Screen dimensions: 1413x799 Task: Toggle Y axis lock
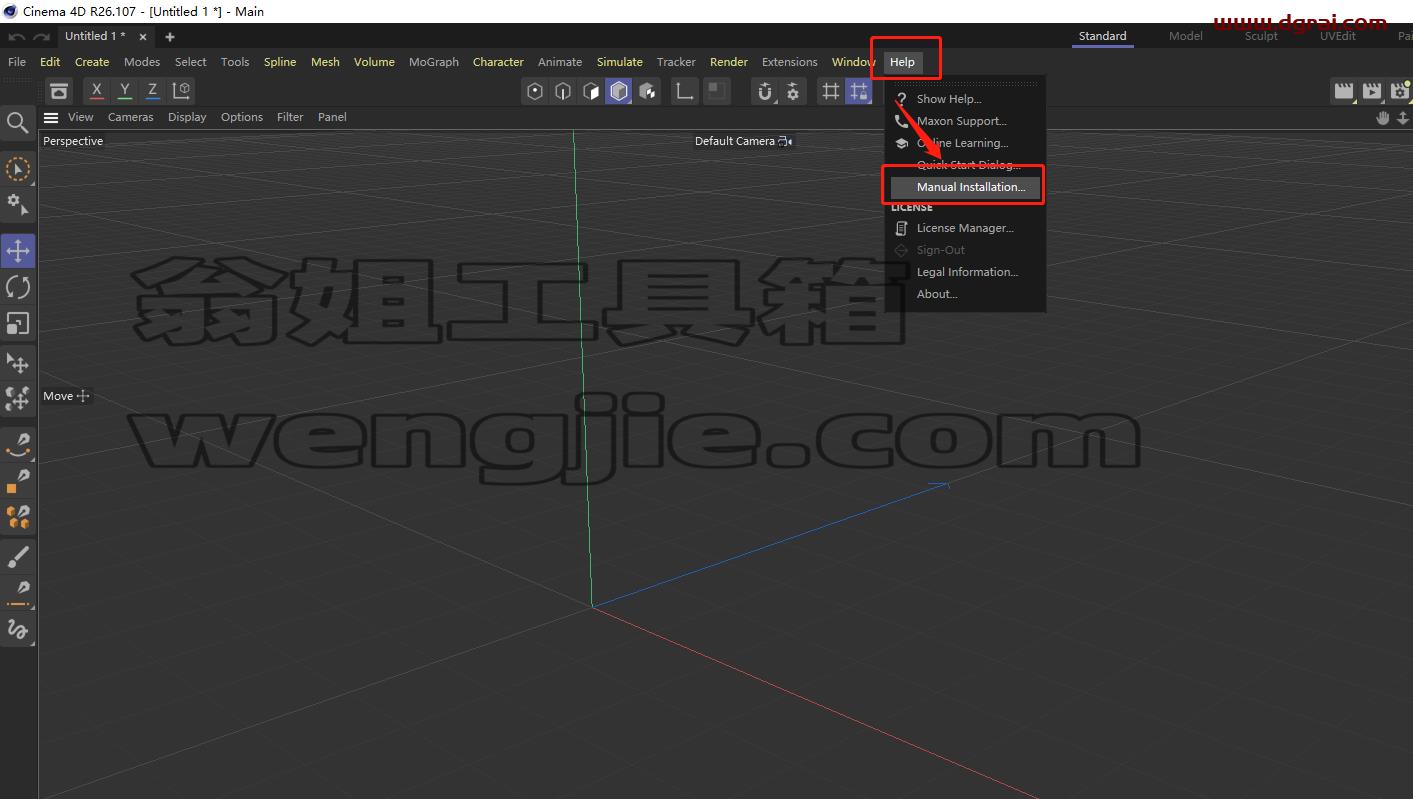[x=125, y=91]
